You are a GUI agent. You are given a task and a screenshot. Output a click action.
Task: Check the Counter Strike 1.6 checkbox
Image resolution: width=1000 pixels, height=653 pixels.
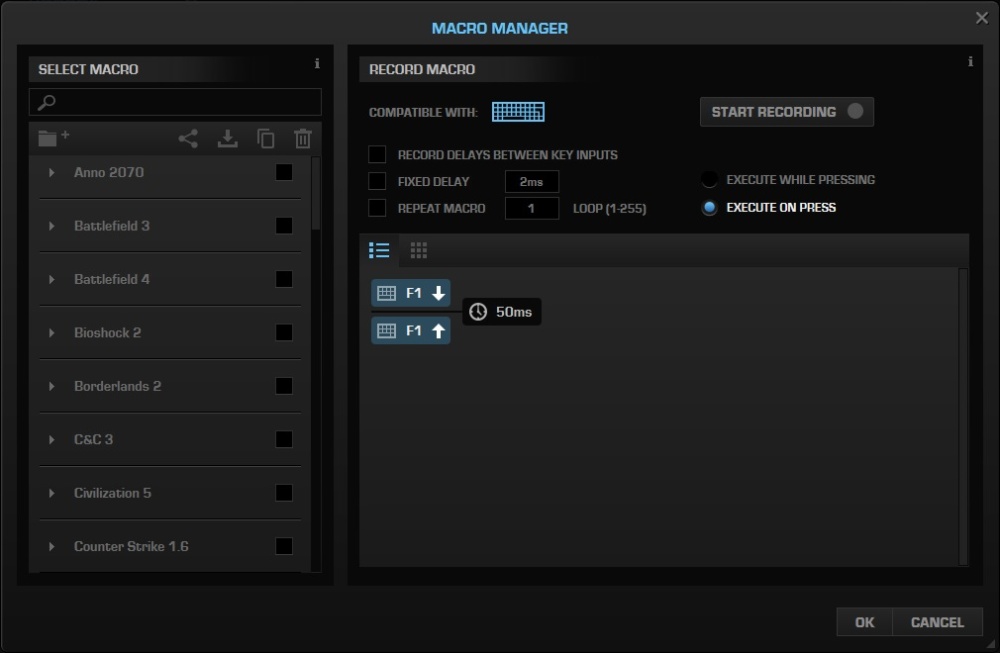(x=284, y=547)
